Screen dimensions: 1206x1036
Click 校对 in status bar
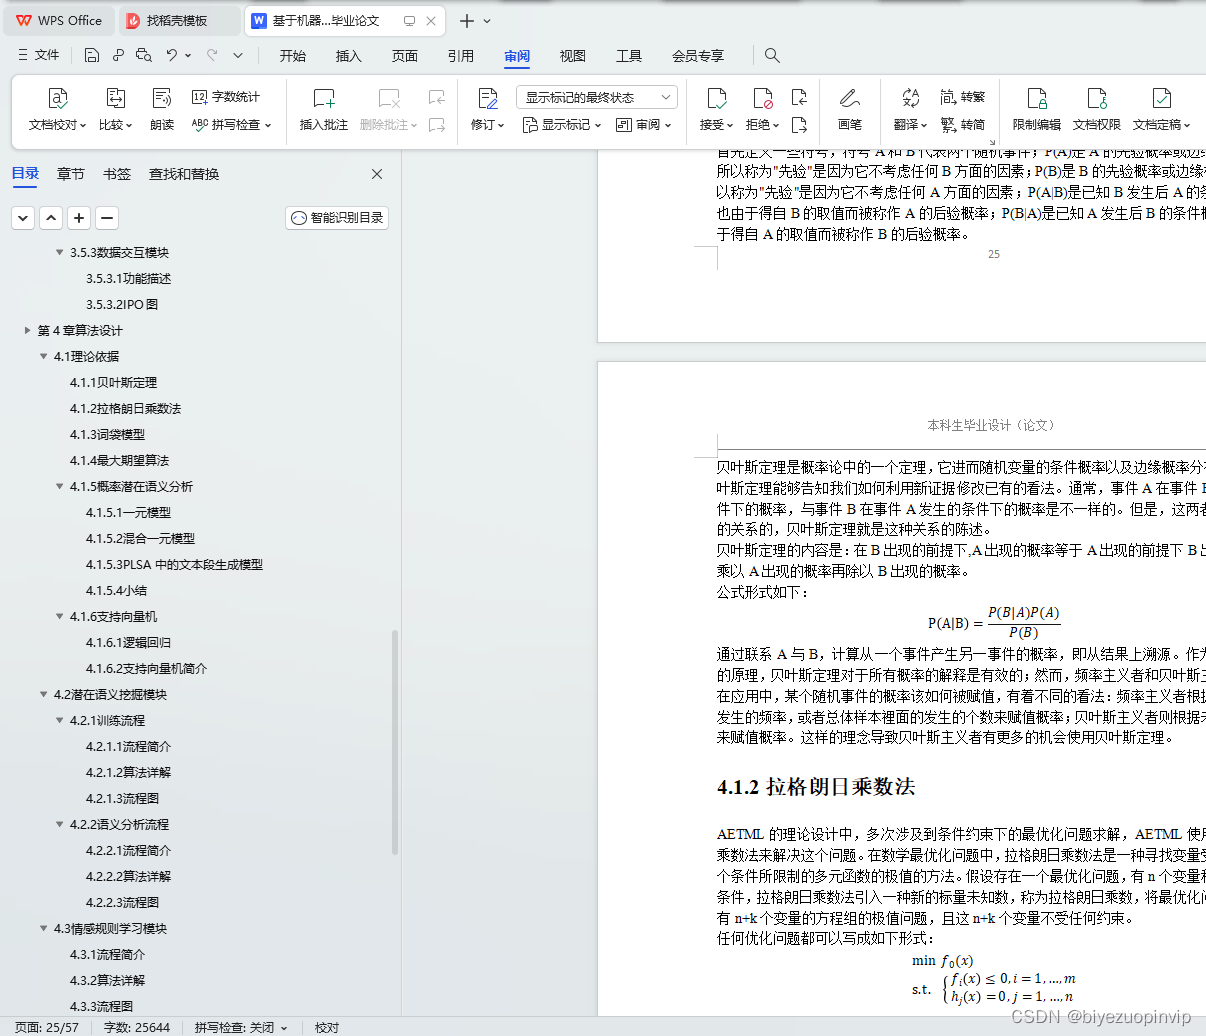pyautogui.click(x=327, y=1027)
